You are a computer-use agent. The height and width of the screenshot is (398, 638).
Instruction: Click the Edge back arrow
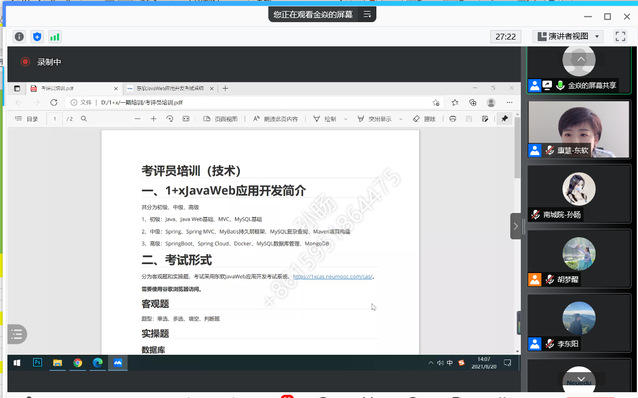19,103
